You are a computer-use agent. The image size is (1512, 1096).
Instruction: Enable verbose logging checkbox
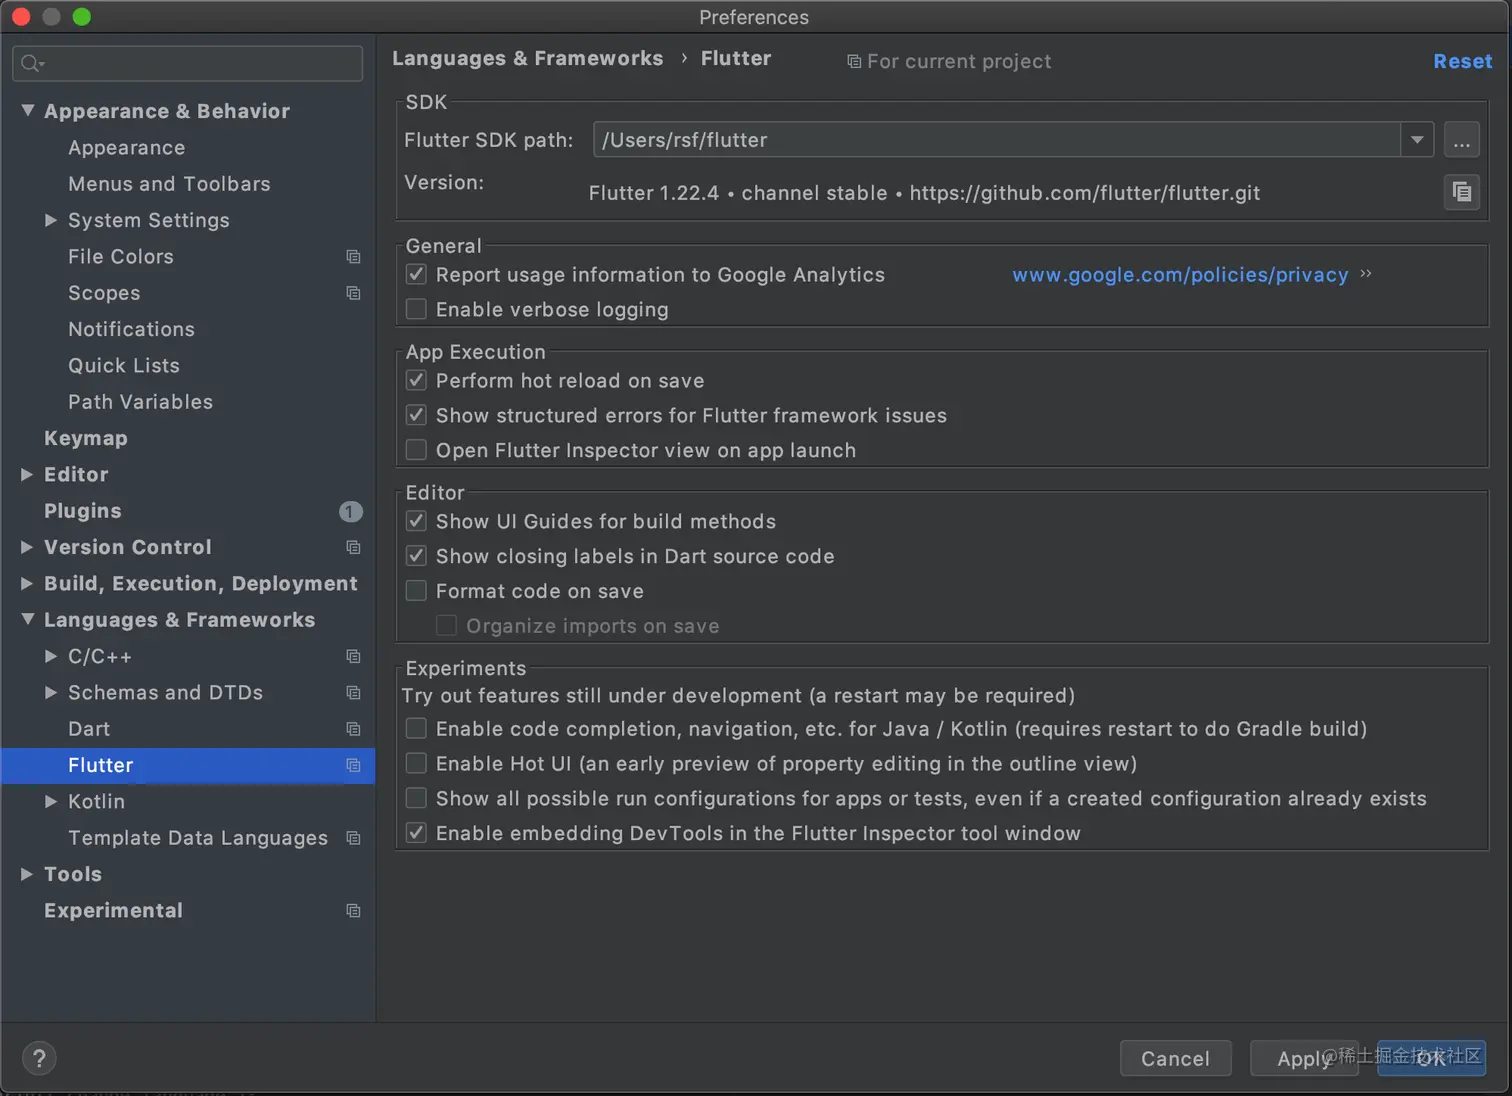(417, 309)
